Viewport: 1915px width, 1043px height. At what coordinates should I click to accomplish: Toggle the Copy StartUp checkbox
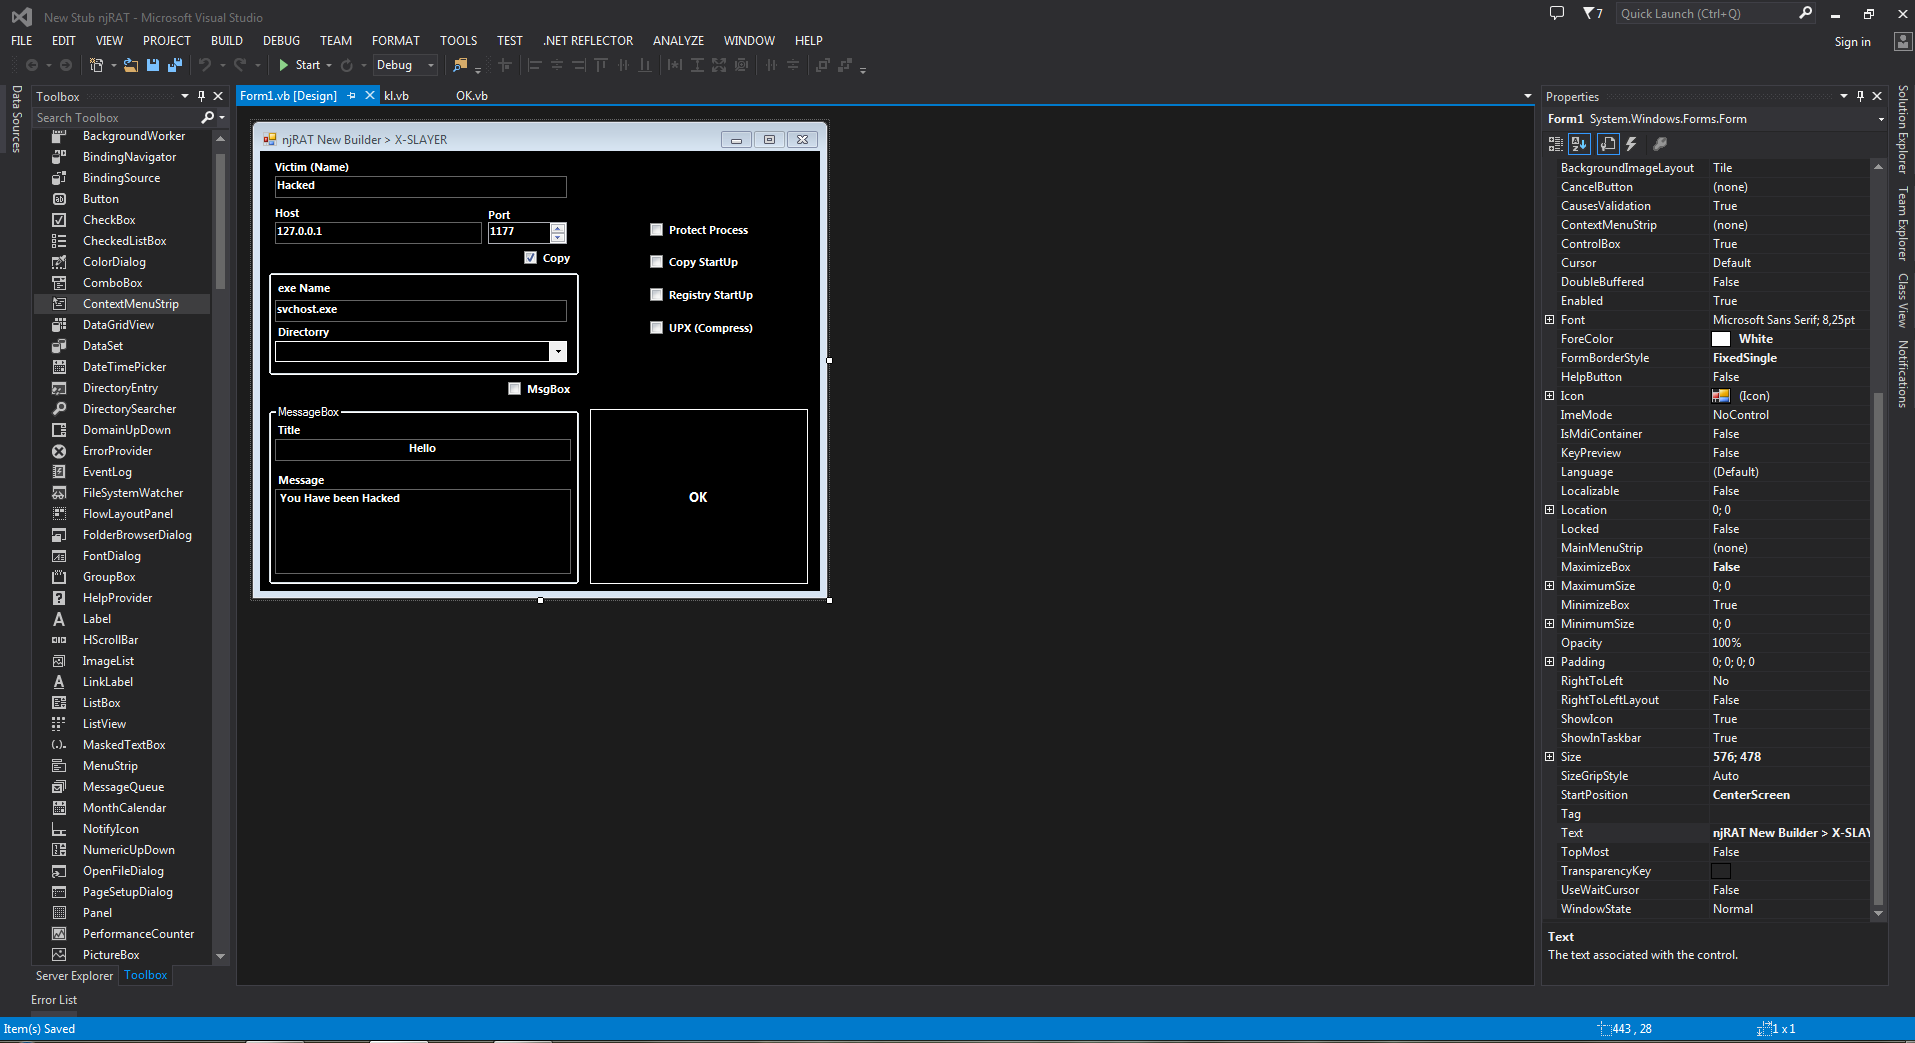pos(656,262)
